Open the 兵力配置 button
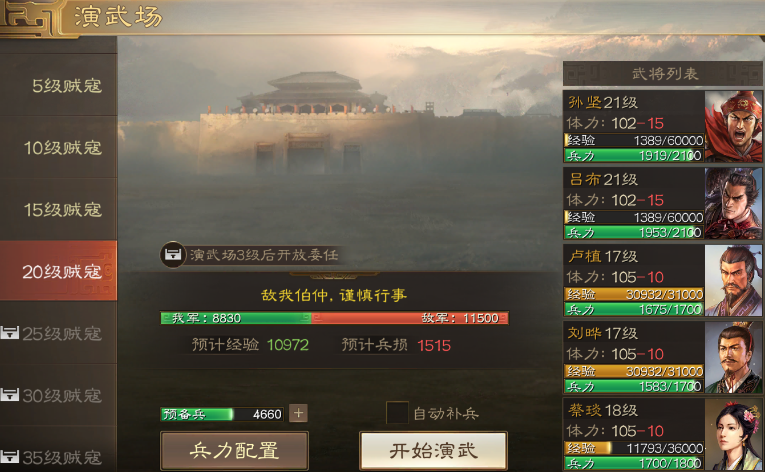The height and width of the screenshot is (472, 765). [x=235, y=451]
